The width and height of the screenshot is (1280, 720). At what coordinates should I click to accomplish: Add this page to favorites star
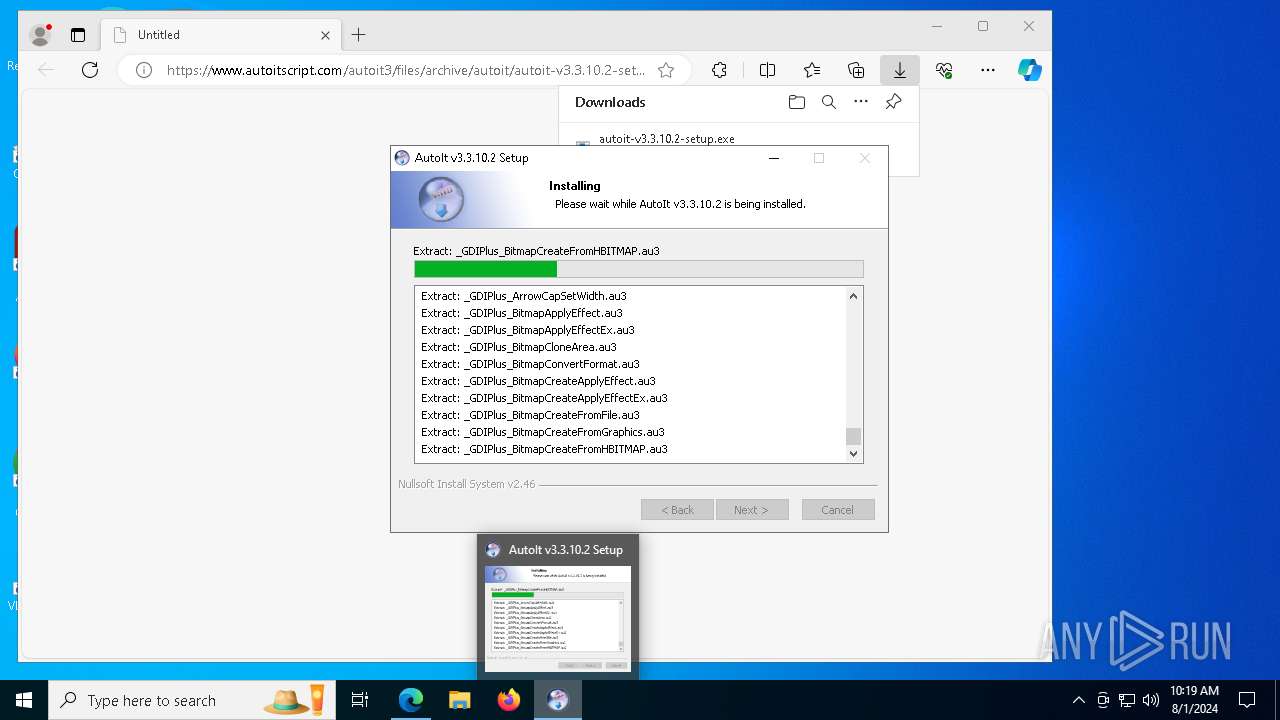point(666,70)
